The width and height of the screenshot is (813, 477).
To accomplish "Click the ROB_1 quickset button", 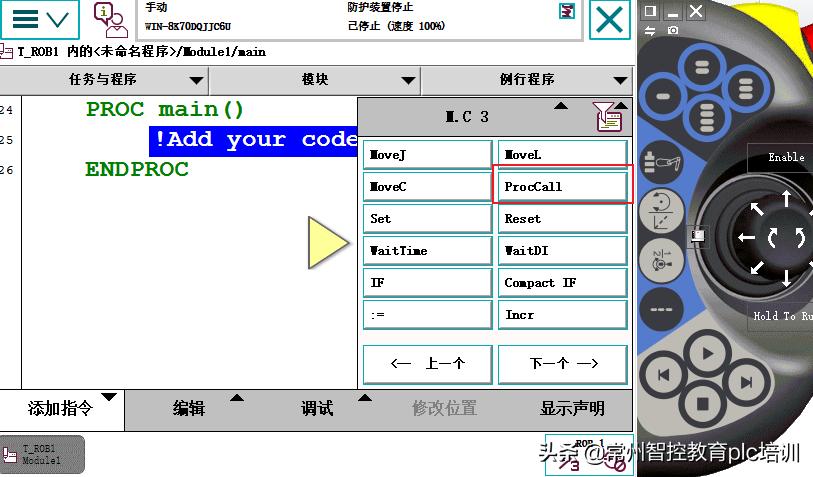I will point(590,455).
